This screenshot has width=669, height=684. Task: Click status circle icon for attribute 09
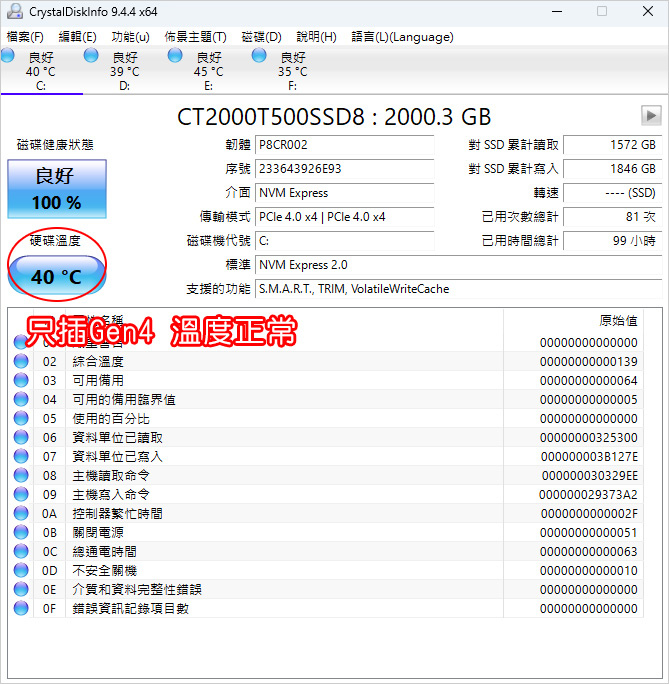tap(21, 494)
